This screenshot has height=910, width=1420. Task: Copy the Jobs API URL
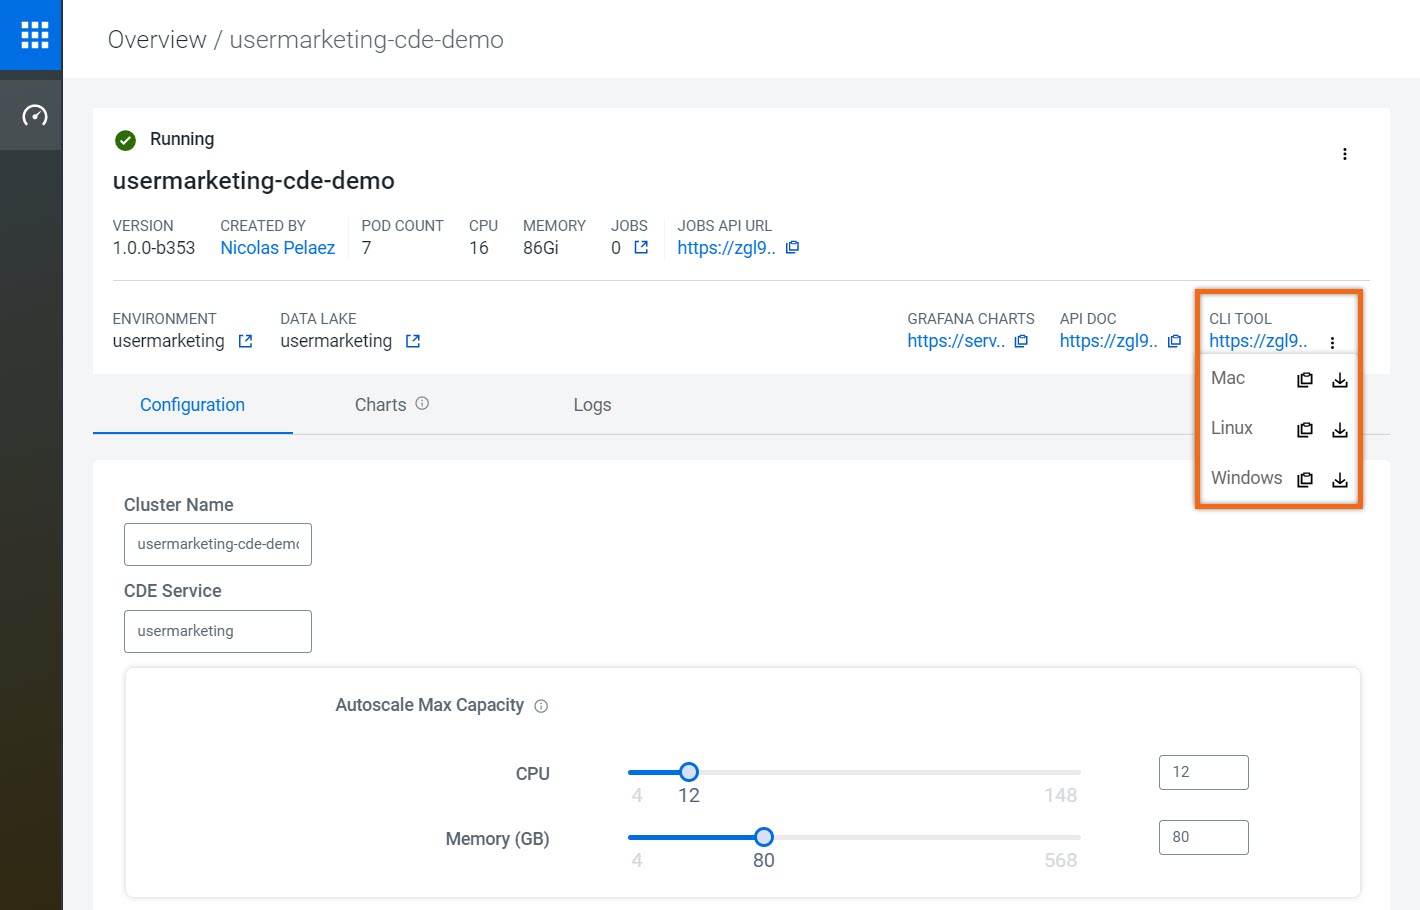792,248
